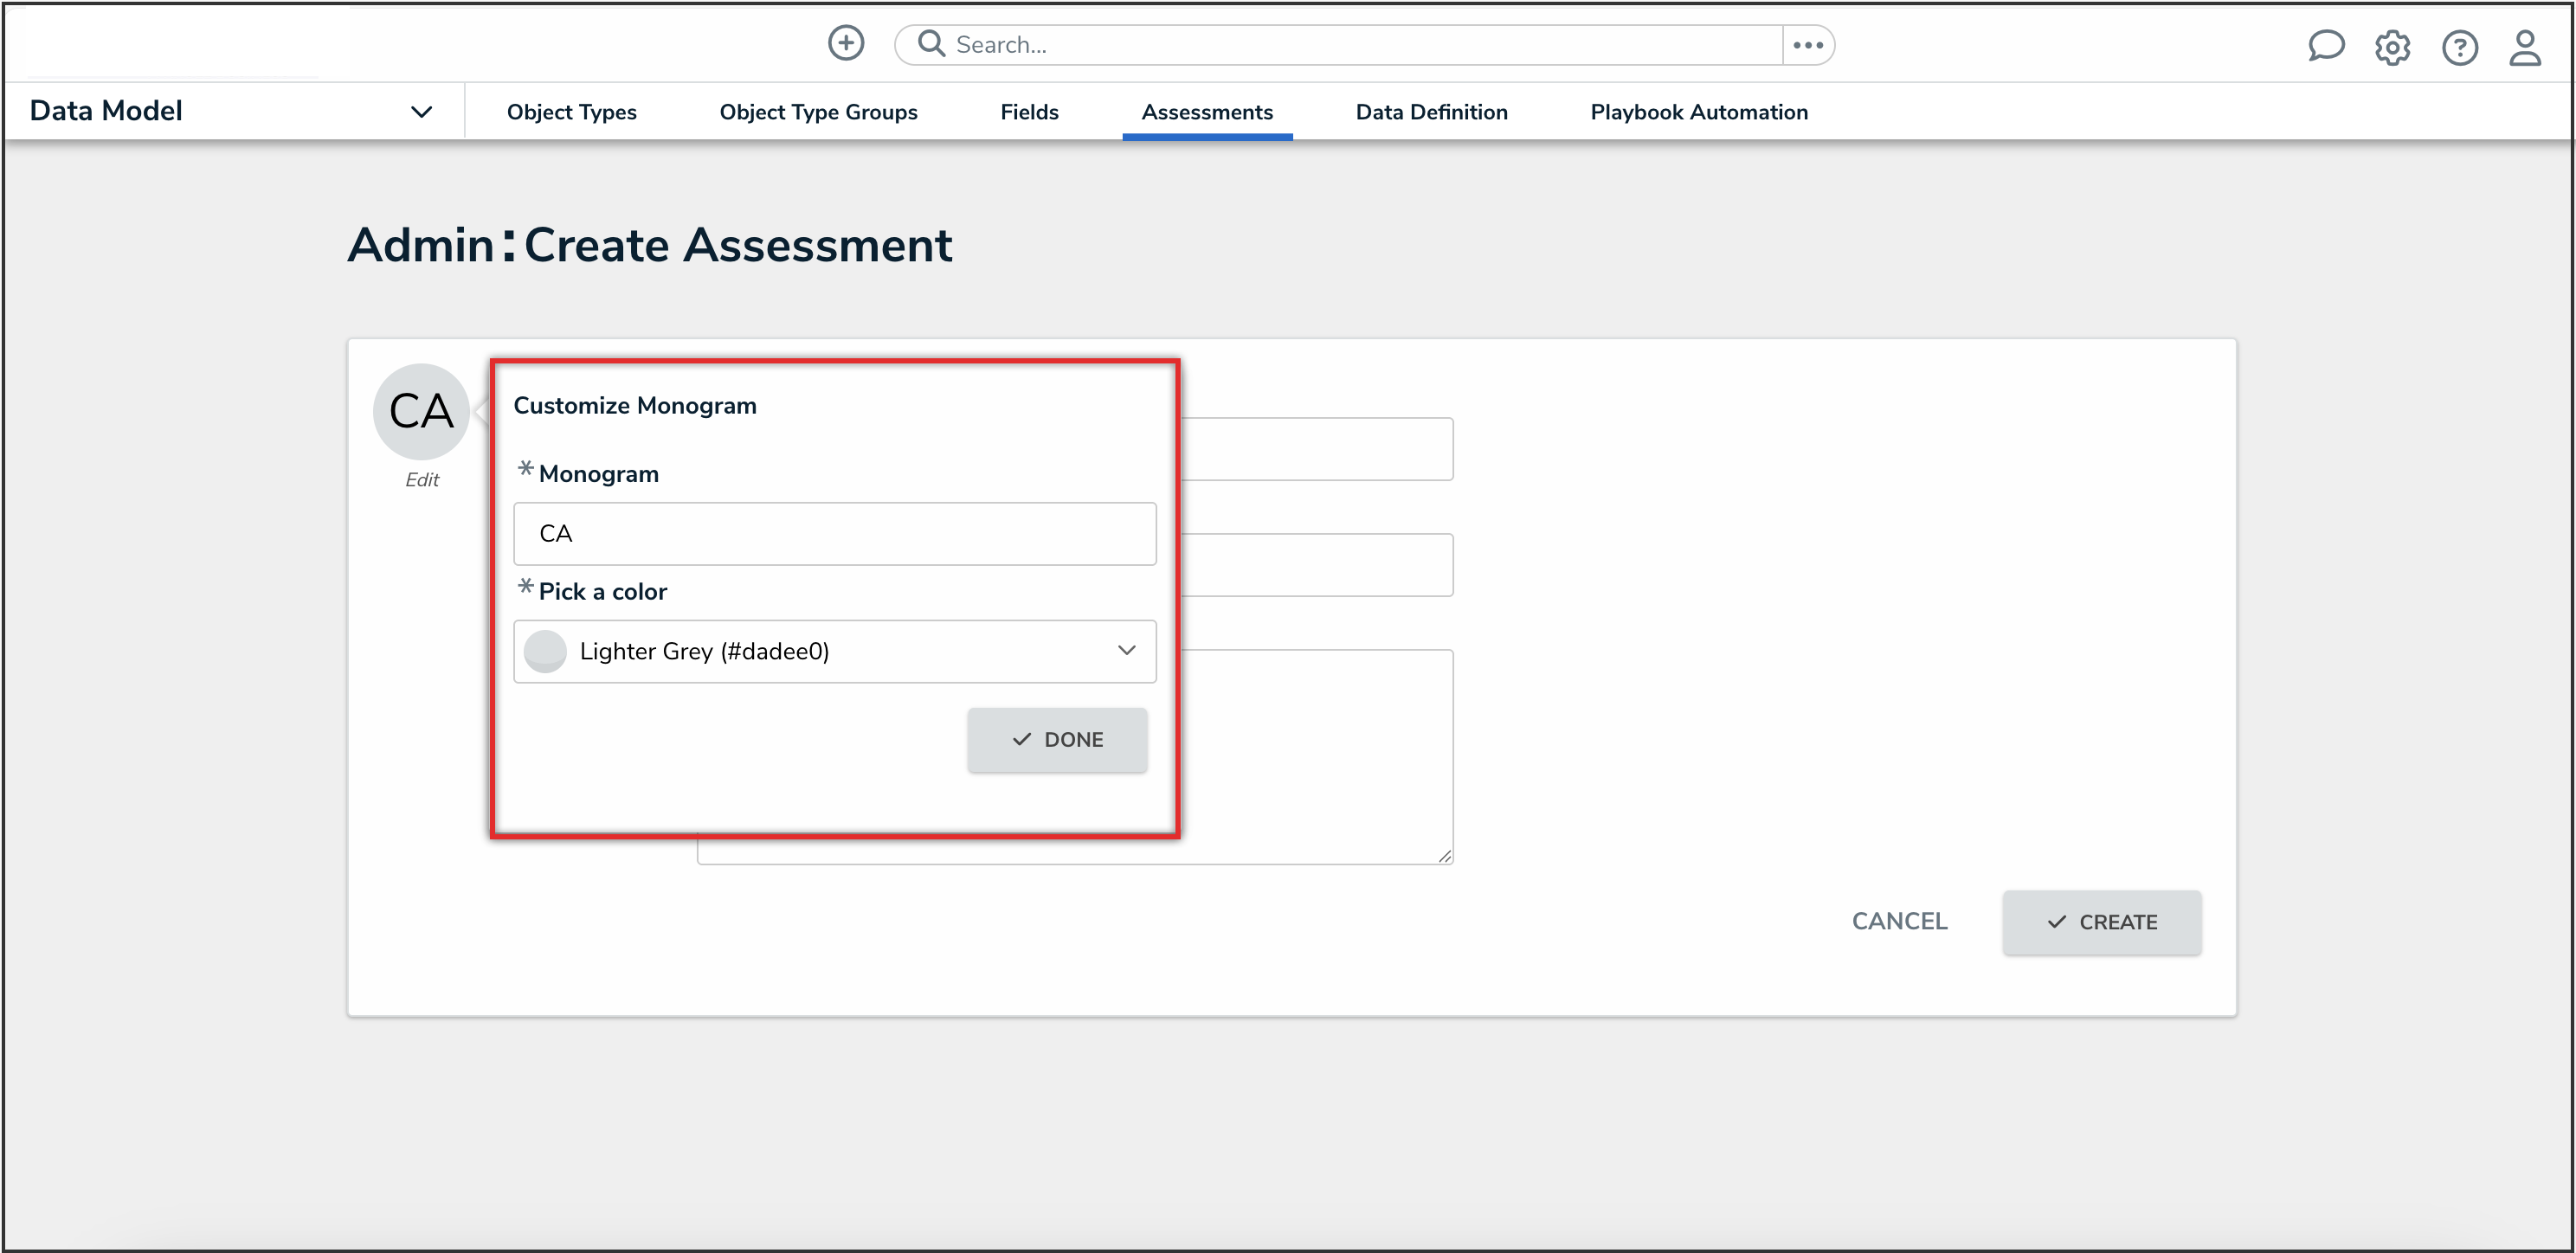Open the user profile icon
2576x1253 pixels.
(2524, 47)
